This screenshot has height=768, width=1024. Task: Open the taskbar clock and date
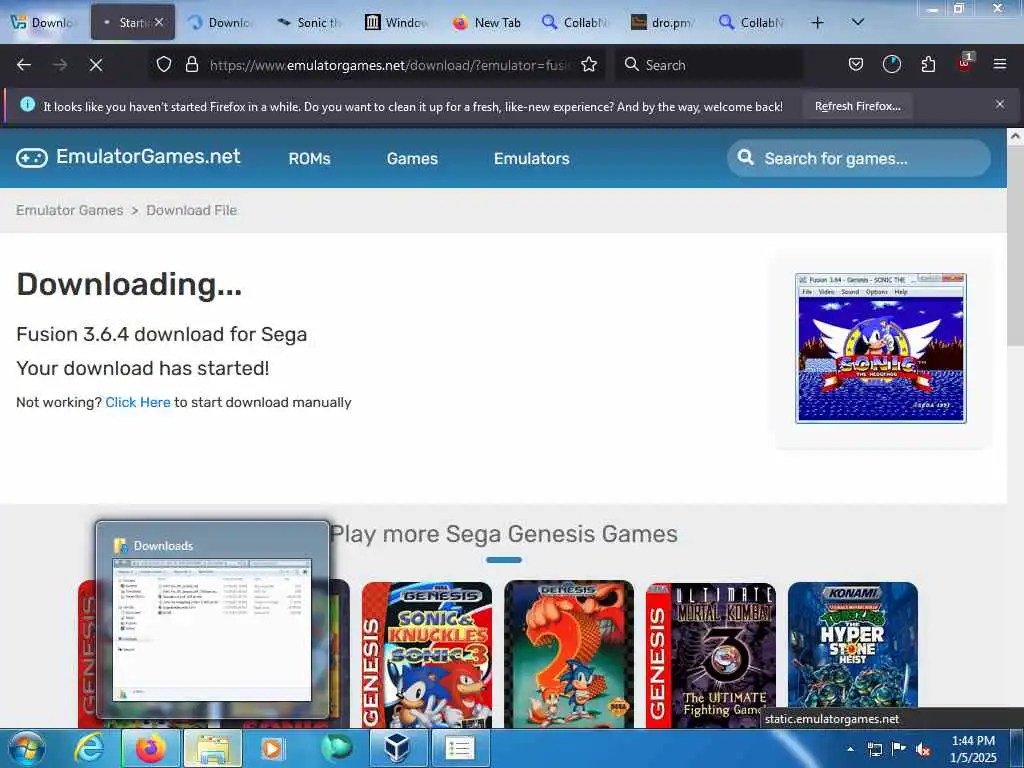(x=973, y=749)
